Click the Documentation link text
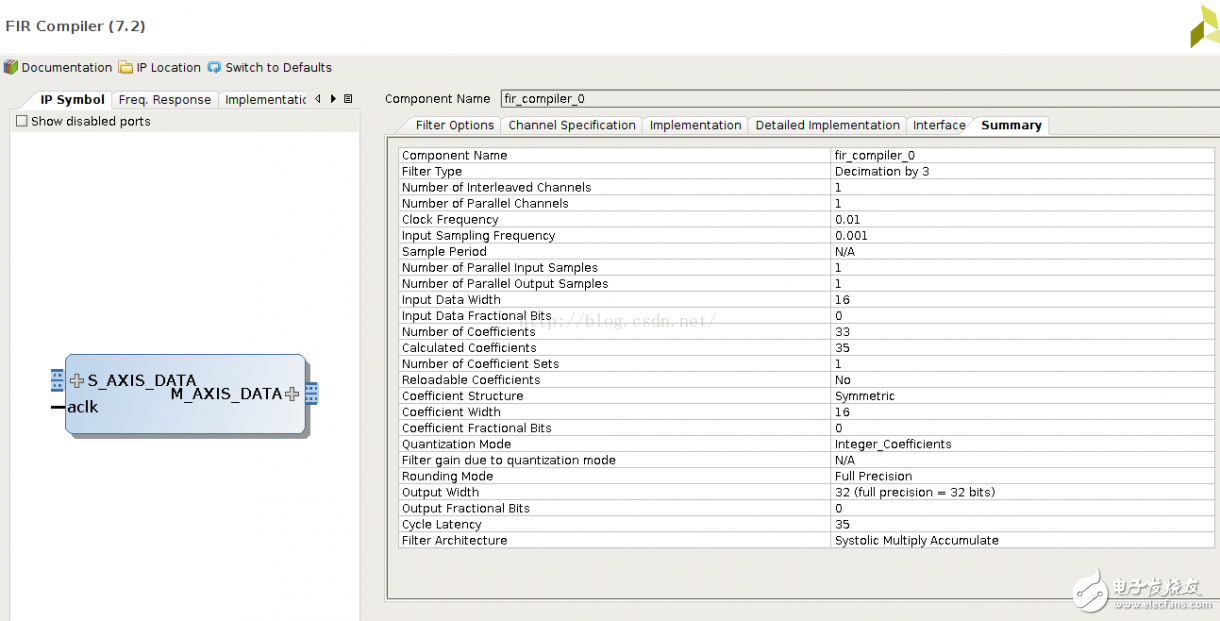Image resolution: width=1220 pixels, height=621 pixels. [x=67, y=67]
